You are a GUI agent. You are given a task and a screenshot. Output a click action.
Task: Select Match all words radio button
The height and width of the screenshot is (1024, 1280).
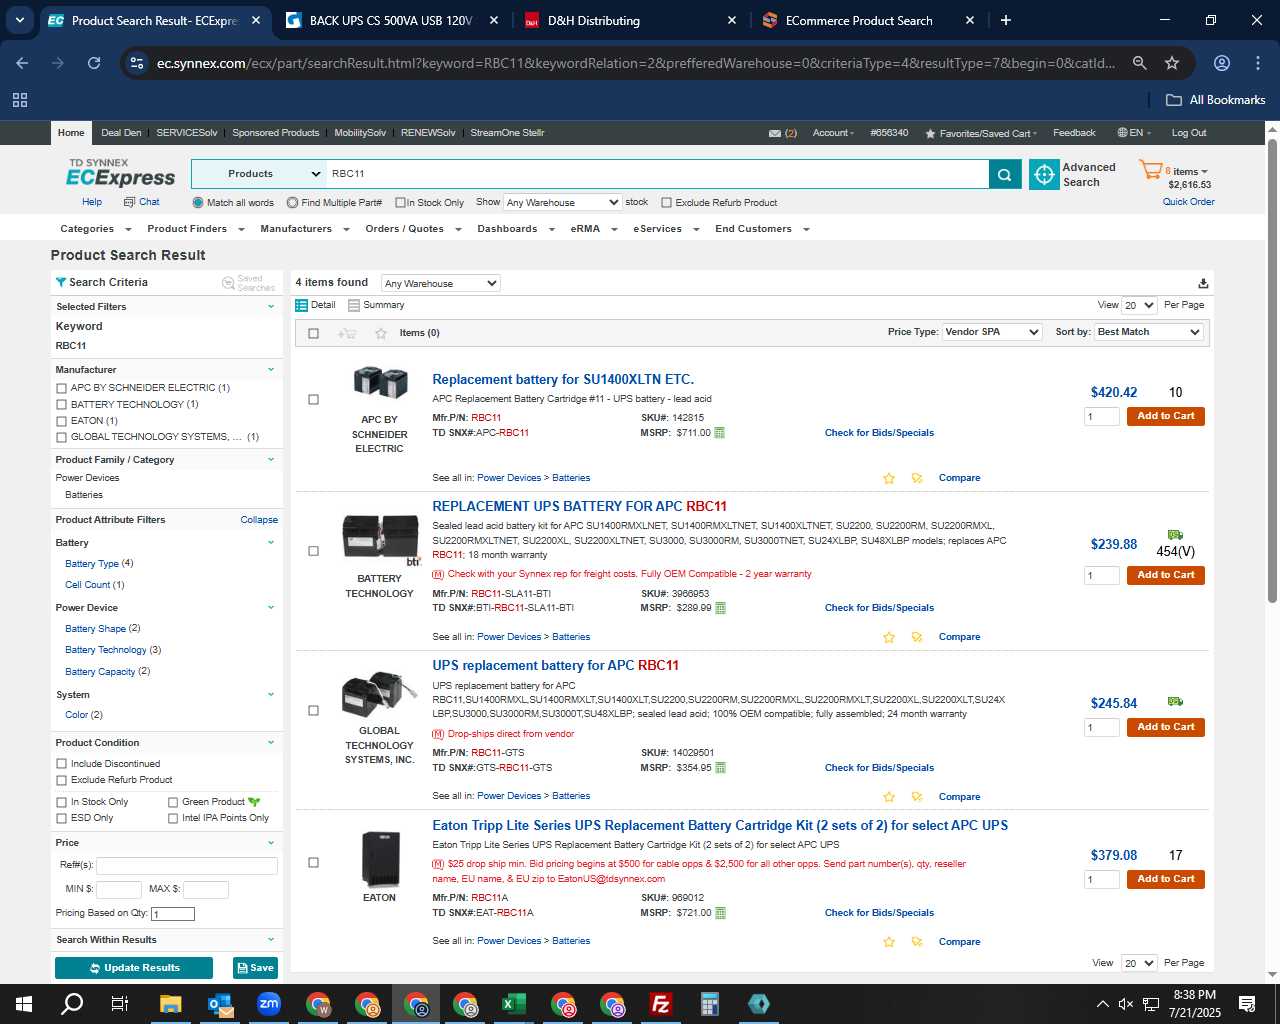click(198, 203)
